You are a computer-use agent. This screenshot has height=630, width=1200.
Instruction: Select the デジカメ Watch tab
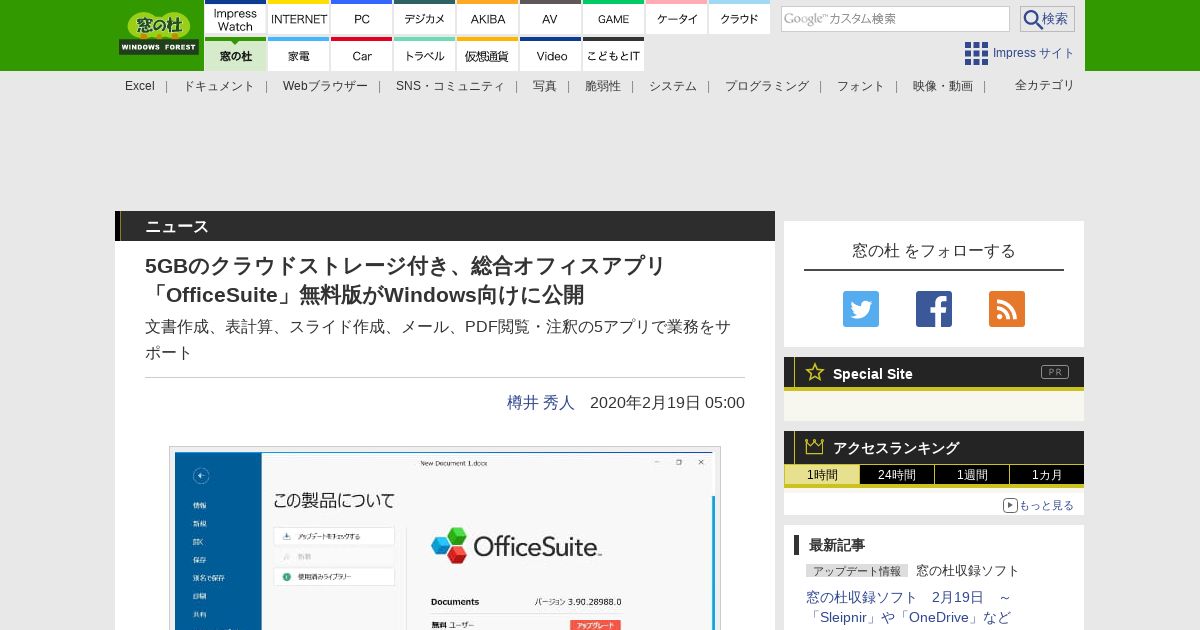coord(425,18)
